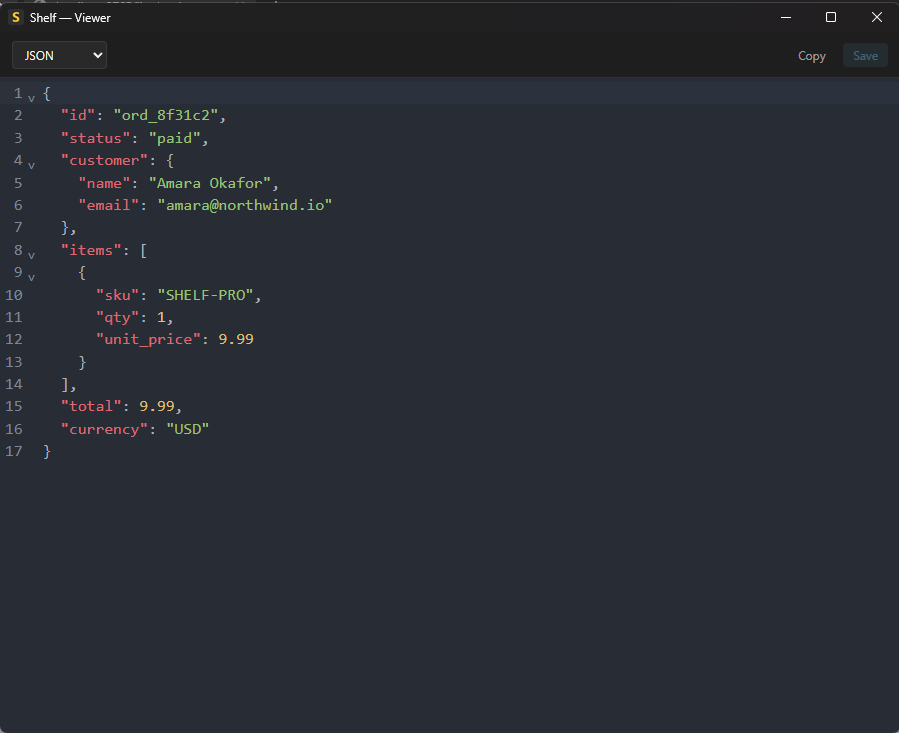The height and width of the screenshot is (733, 899).
Task: Click the unit_price value 9.99 on line 12
Action: pyautogui.click(x=236, y=340)
